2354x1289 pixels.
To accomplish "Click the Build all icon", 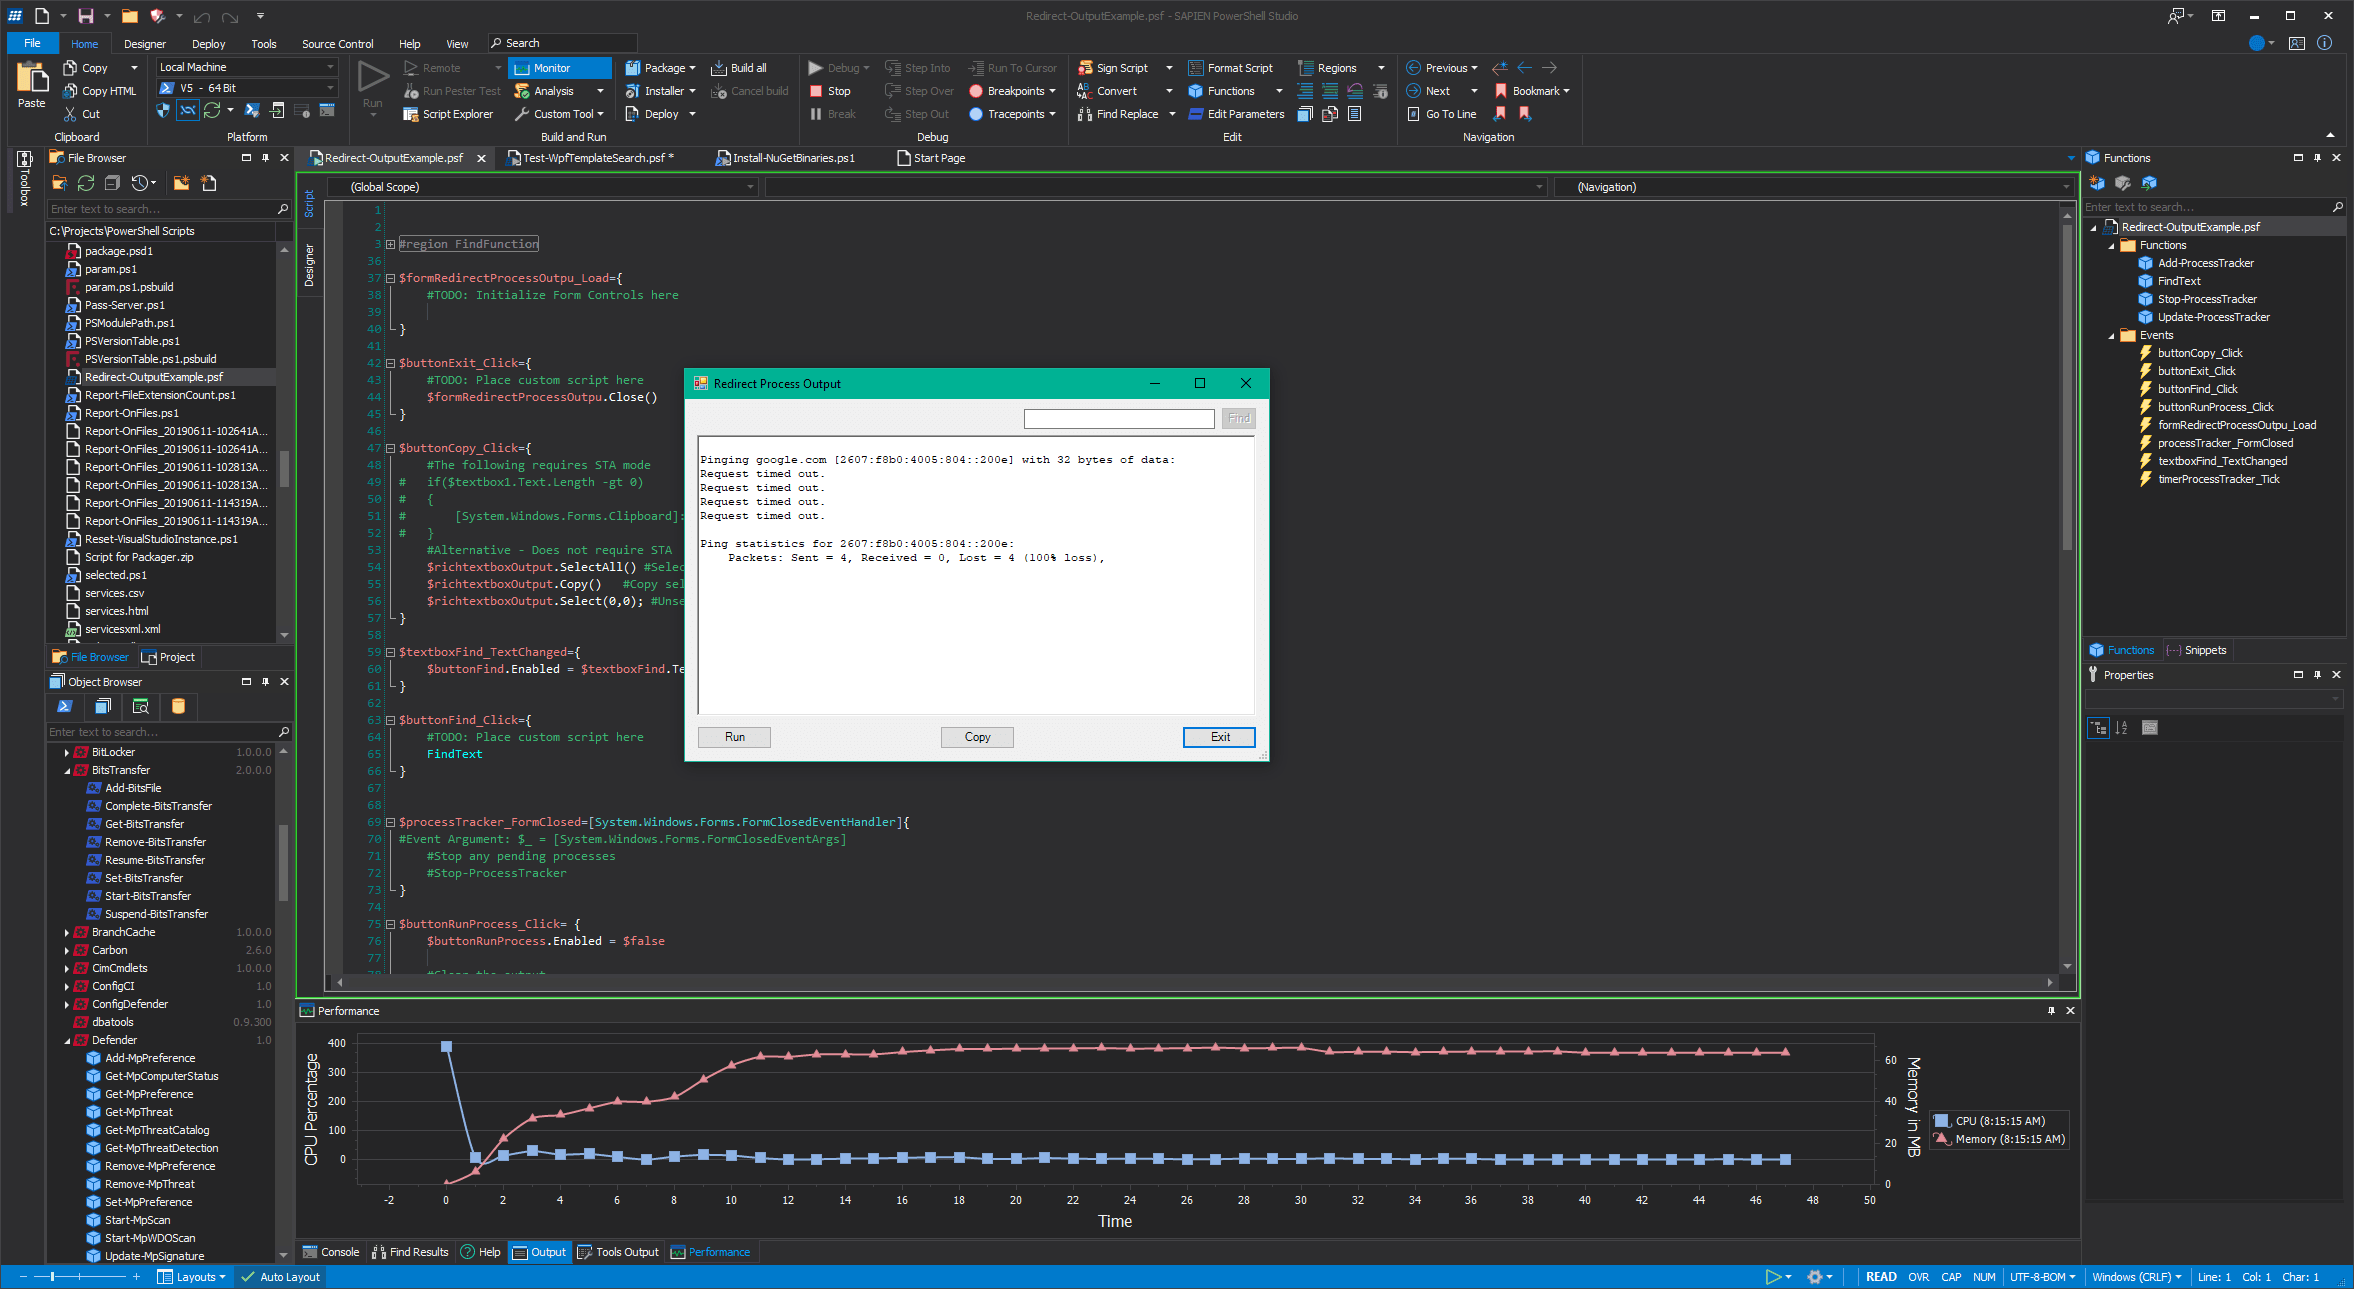I will (718, 68).
